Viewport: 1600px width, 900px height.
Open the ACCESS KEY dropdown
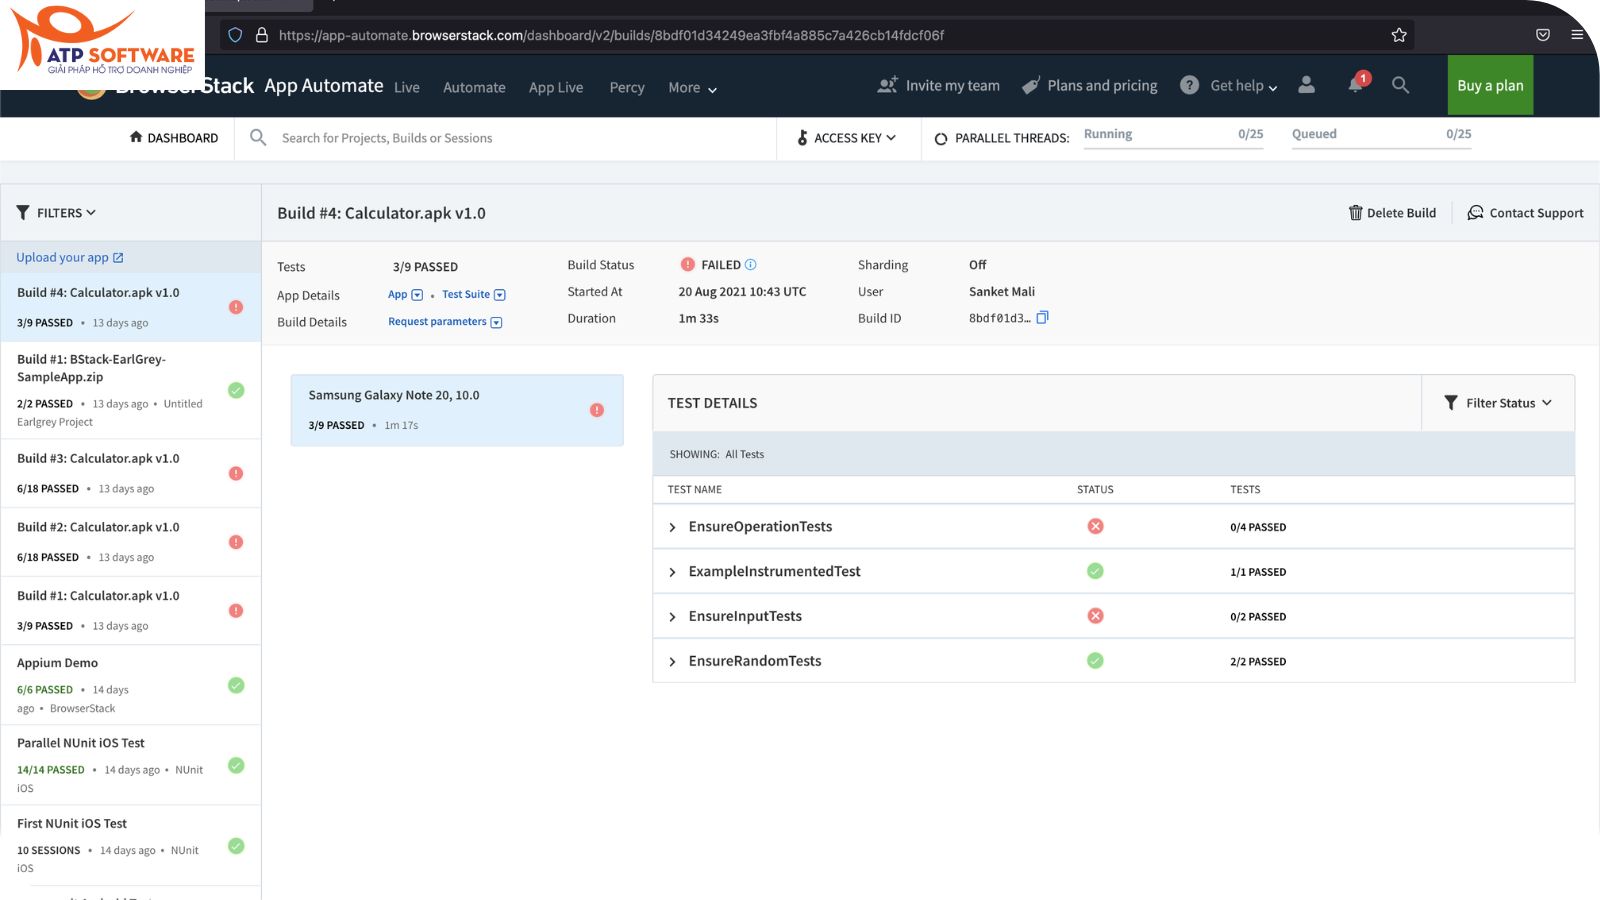click(847, 138)
